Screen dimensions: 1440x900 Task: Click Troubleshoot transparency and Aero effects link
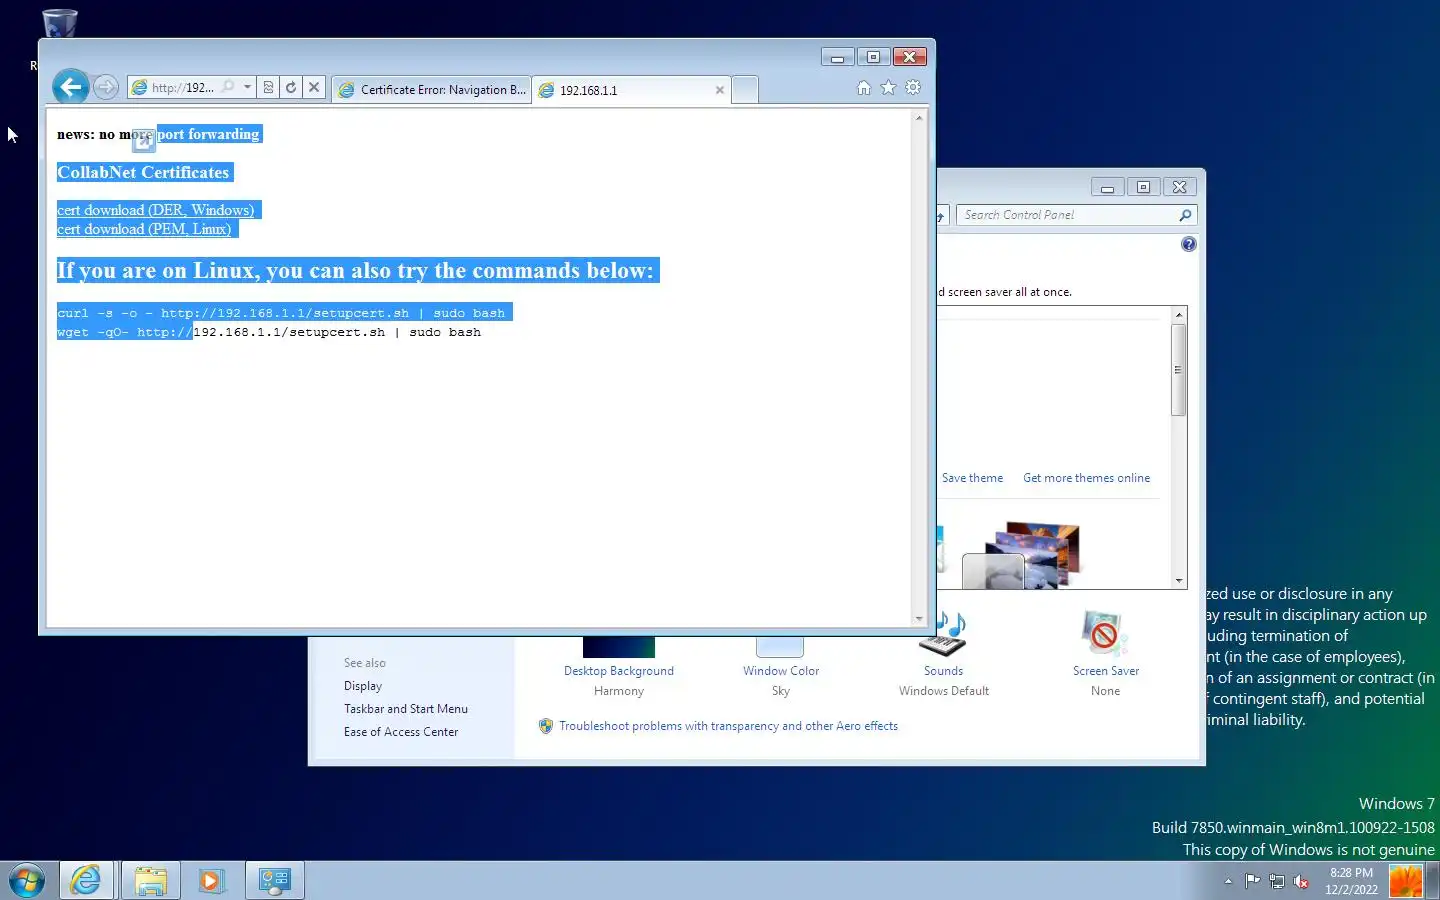(728, 726)
